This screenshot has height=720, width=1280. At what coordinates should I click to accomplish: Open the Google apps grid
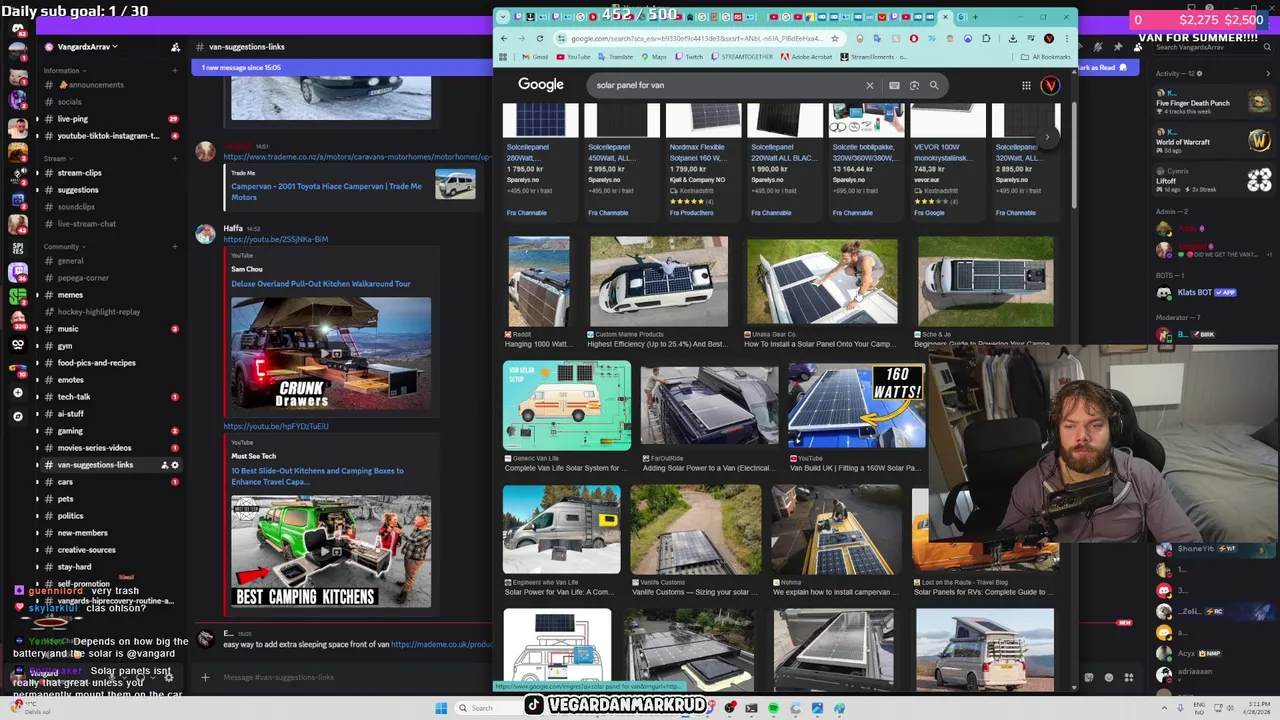1026,85
